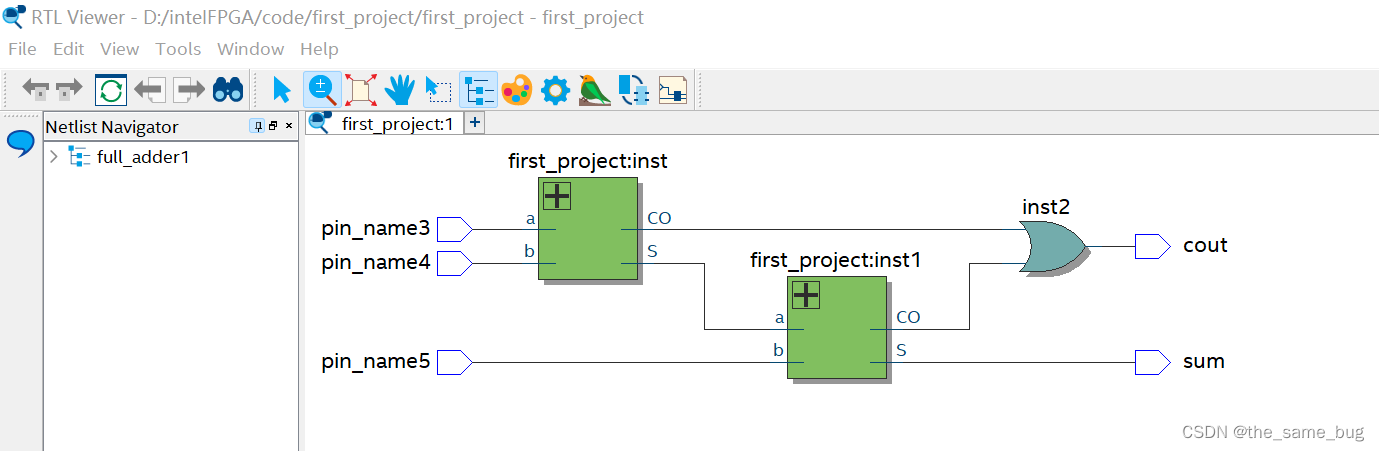Expand first_project:inst1 block with plus
This screenshot has width=1379, height=451.
point(806,294)
